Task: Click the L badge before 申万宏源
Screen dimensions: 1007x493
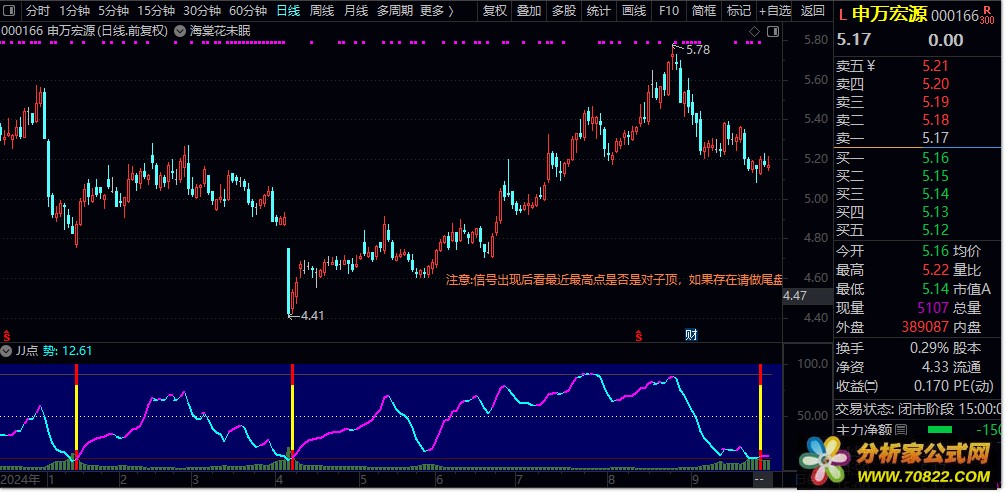Action: (843, 15)
